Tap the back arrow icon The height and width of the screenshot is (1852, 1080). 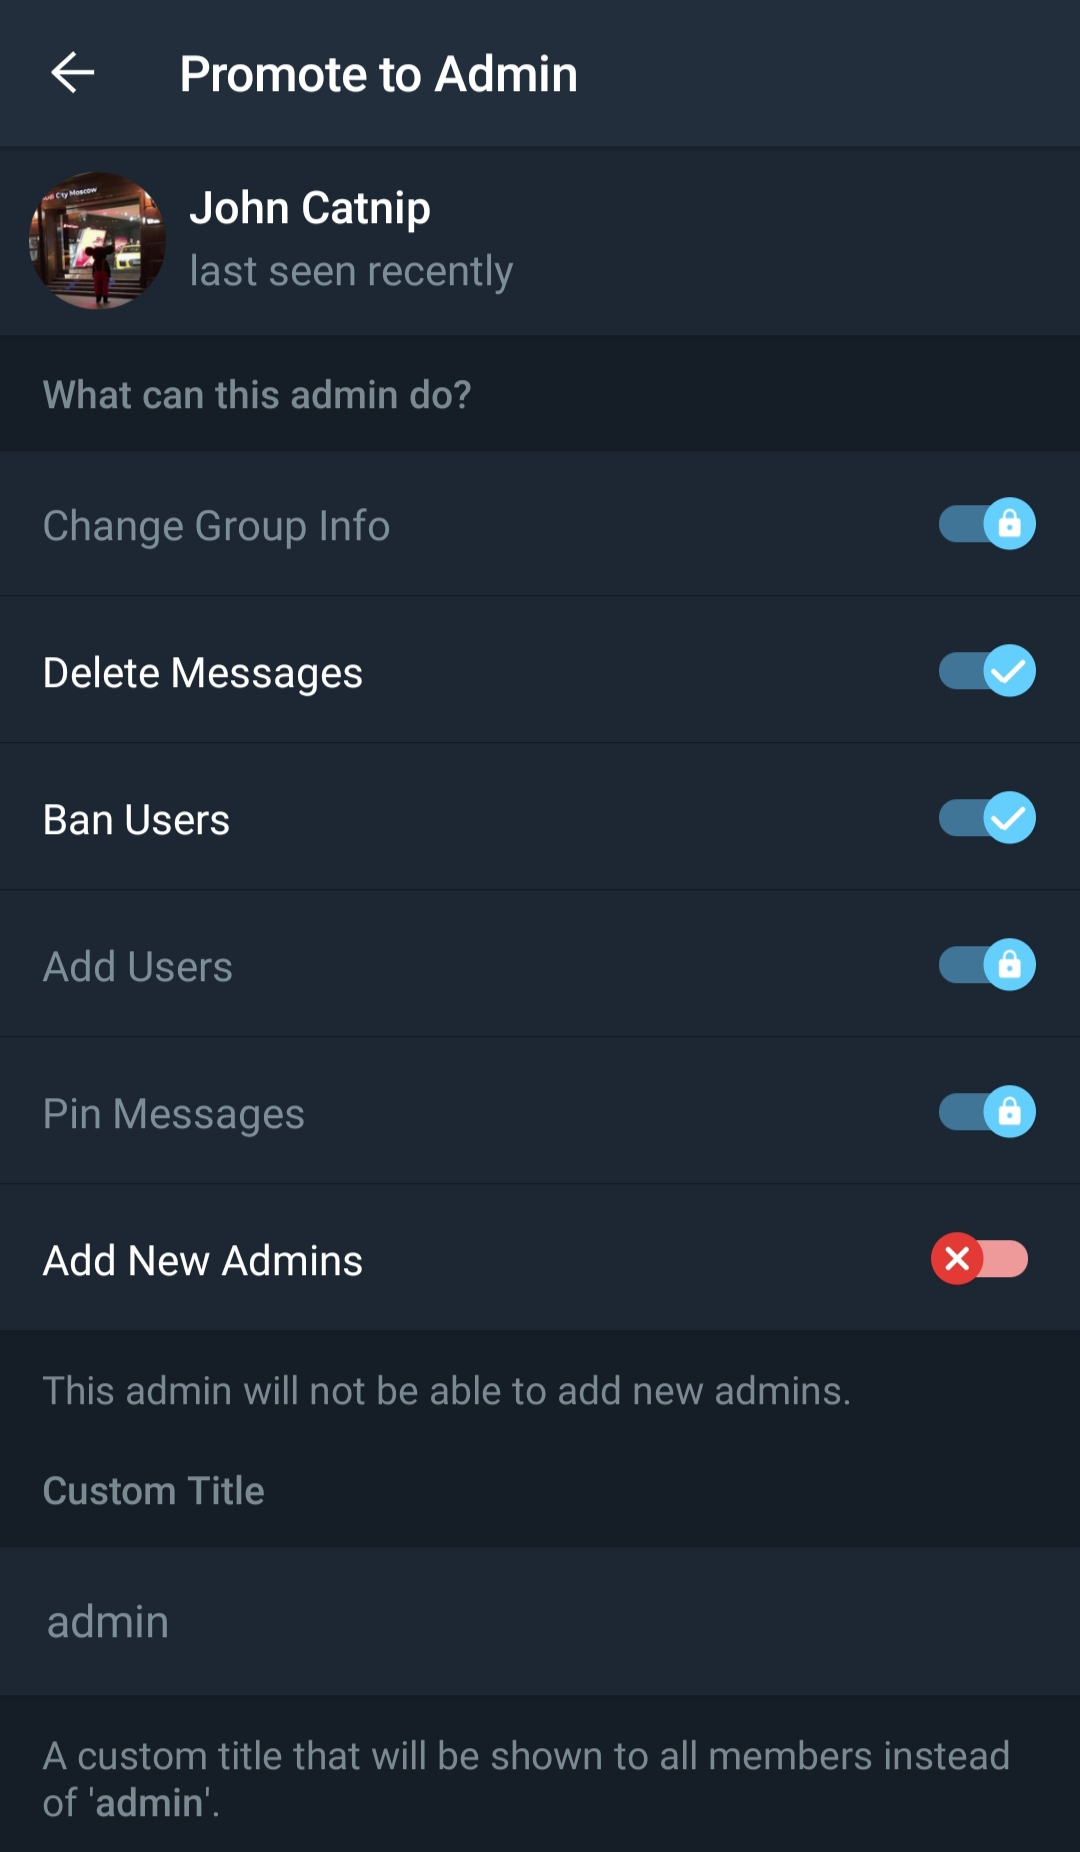72,73
